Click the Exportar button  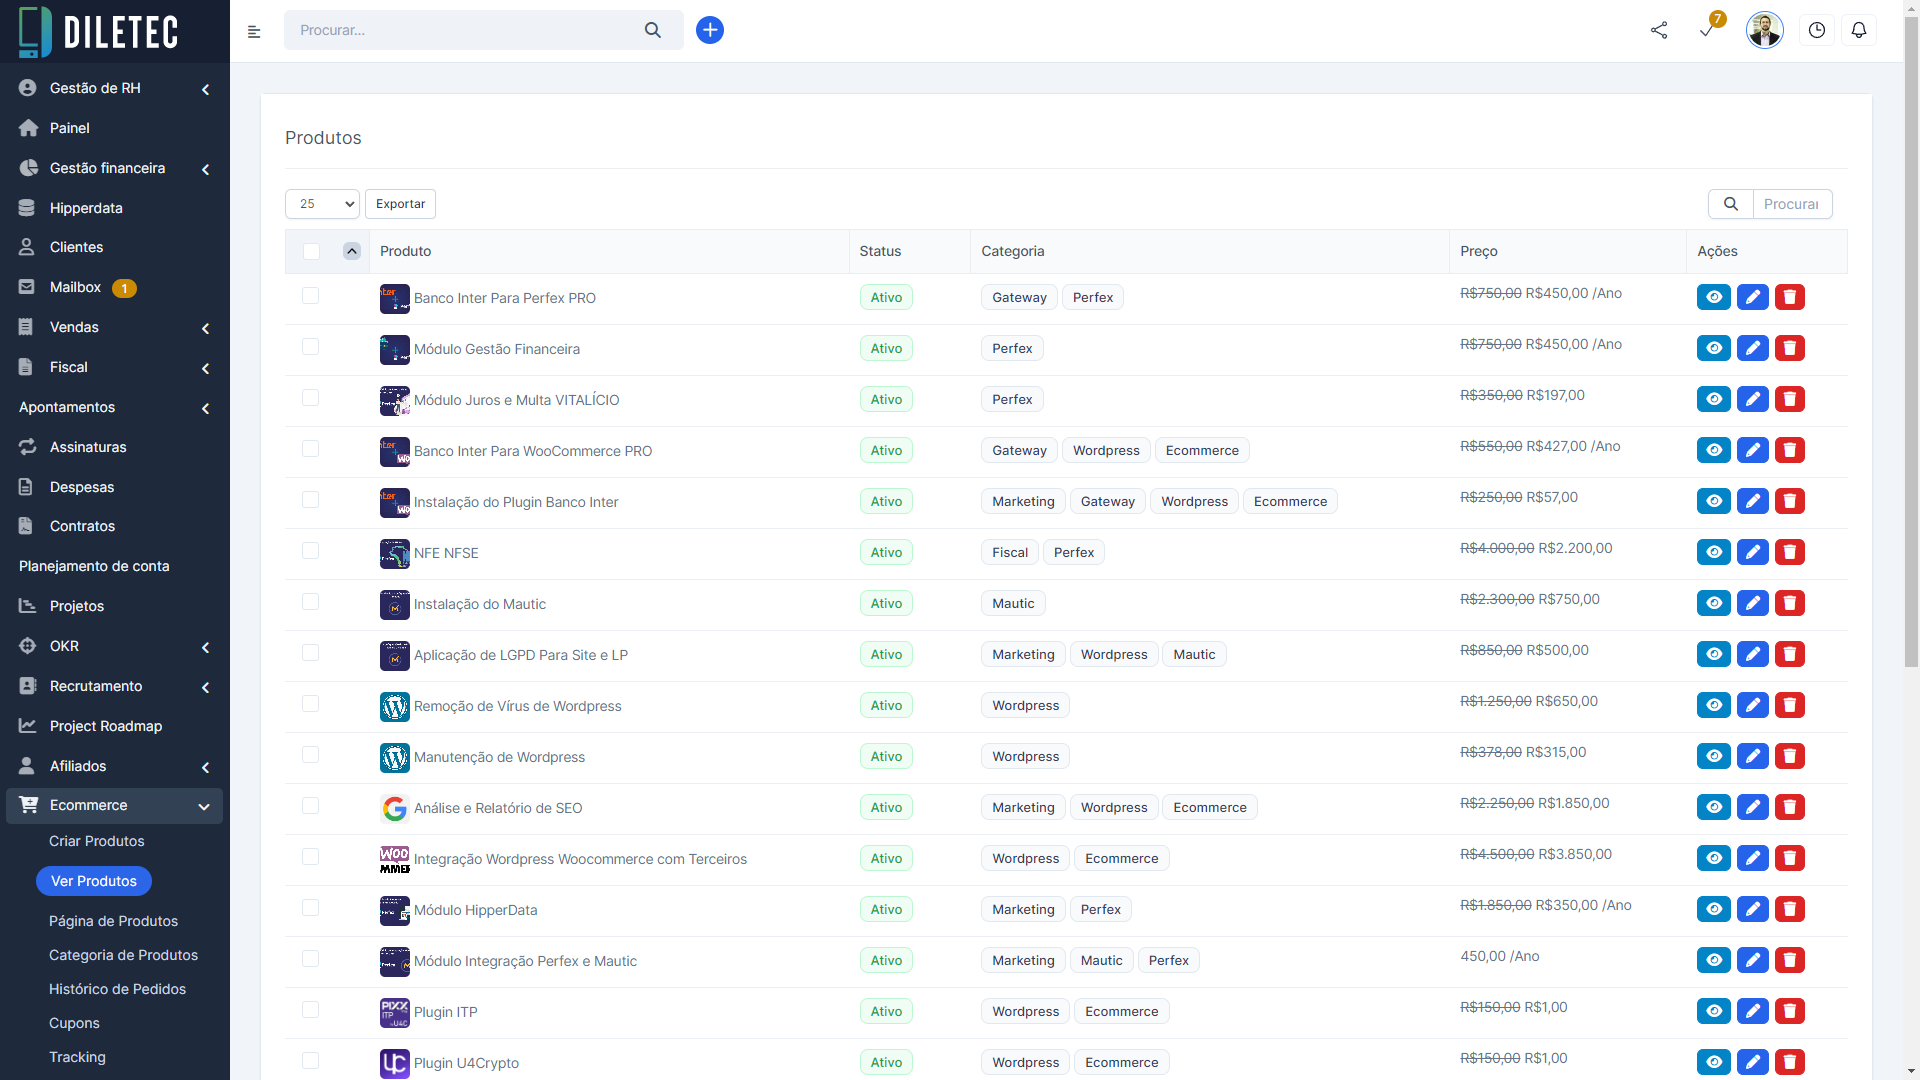coord(400,204)
